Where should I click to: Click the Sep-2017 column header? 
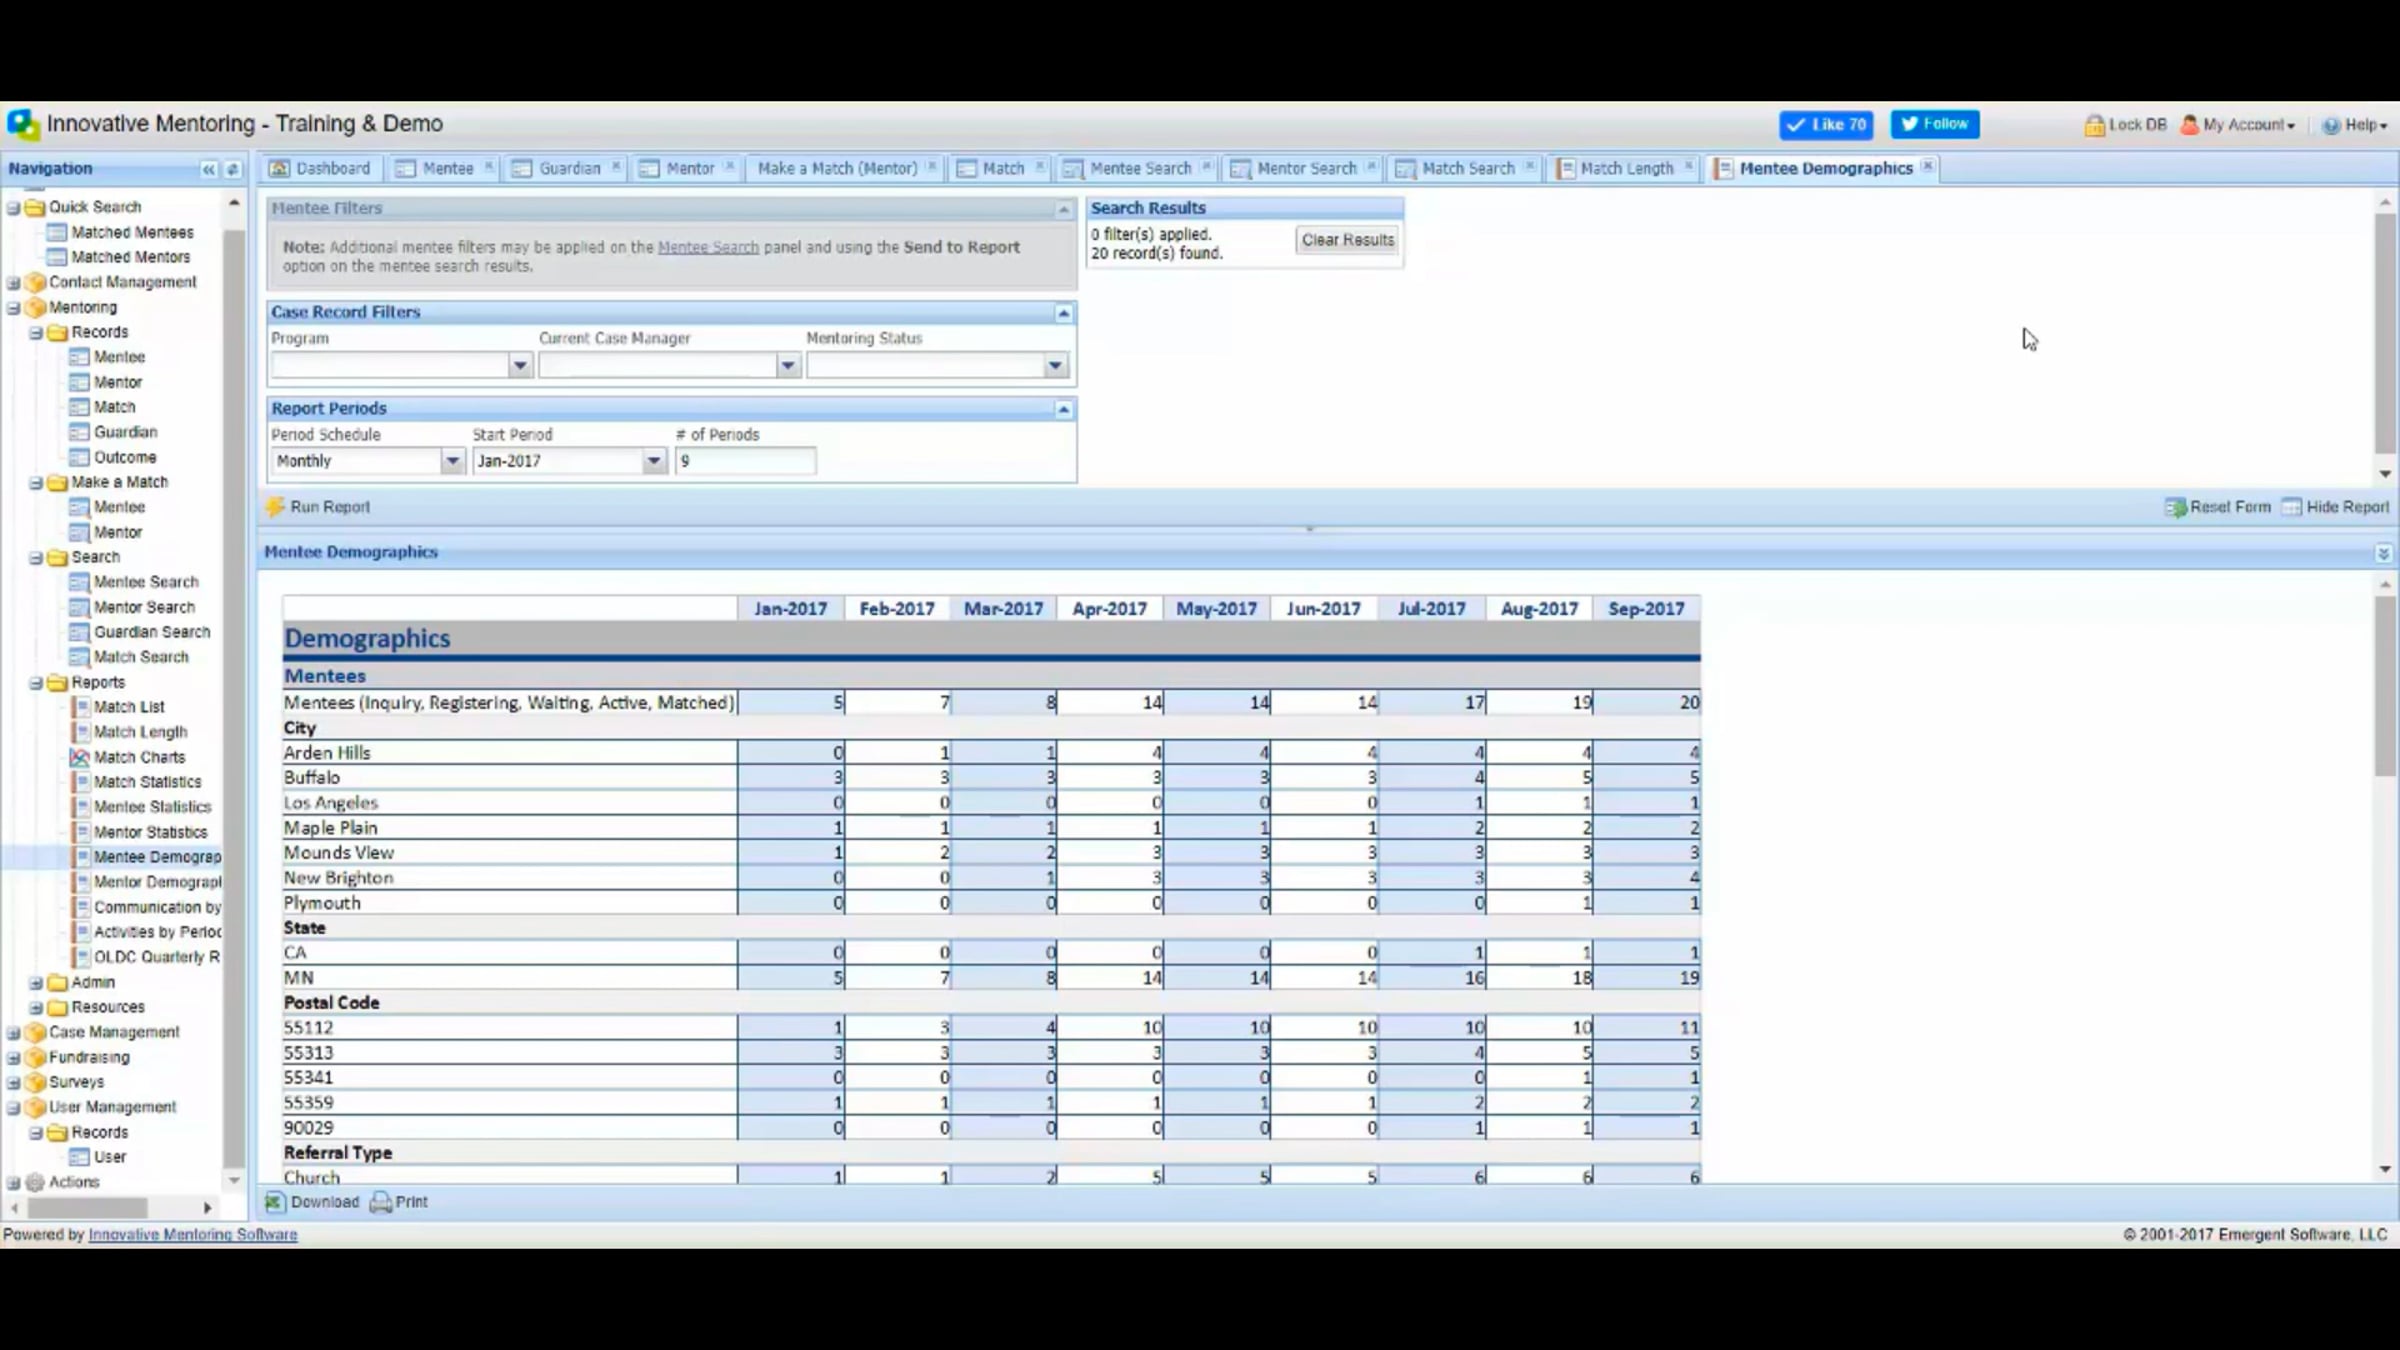click(x=1646, y=609)
